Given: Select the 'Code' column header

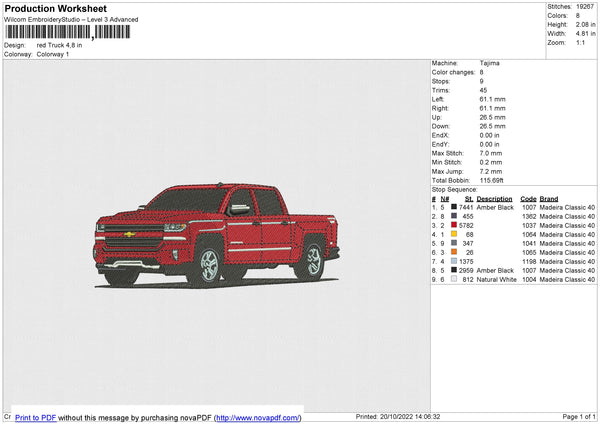Looking at the screenshot, I should point(528,199).
